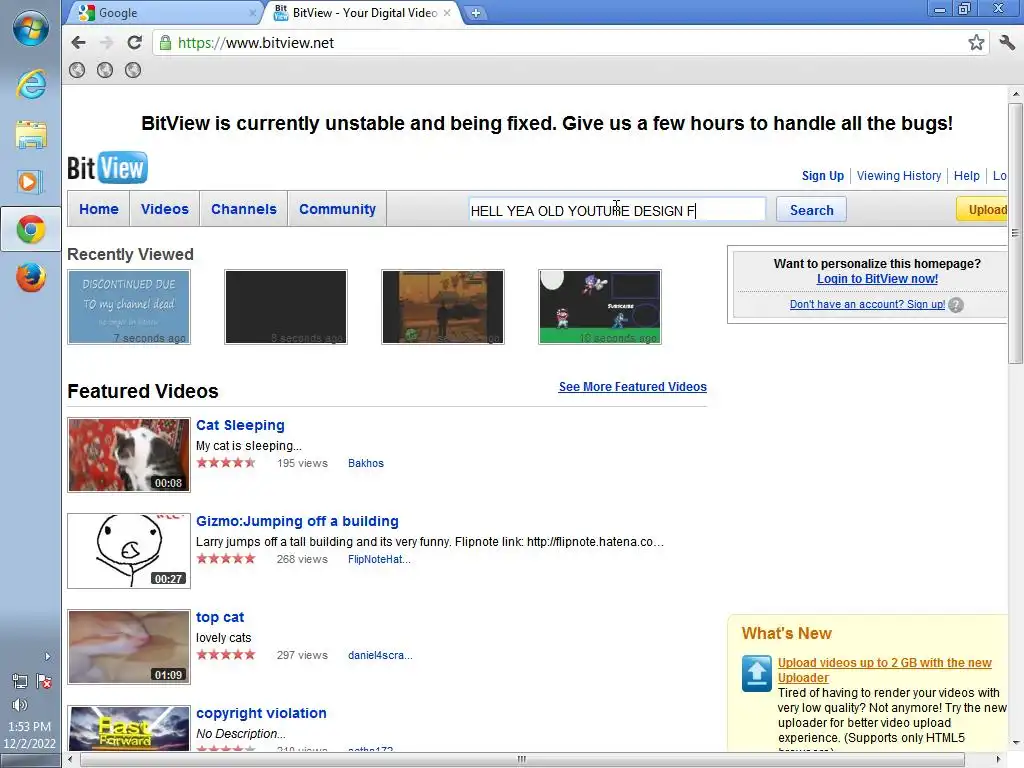Close the Google tab
The width and height of the screenshot is (1024, 768).
(x=252, y=13)
